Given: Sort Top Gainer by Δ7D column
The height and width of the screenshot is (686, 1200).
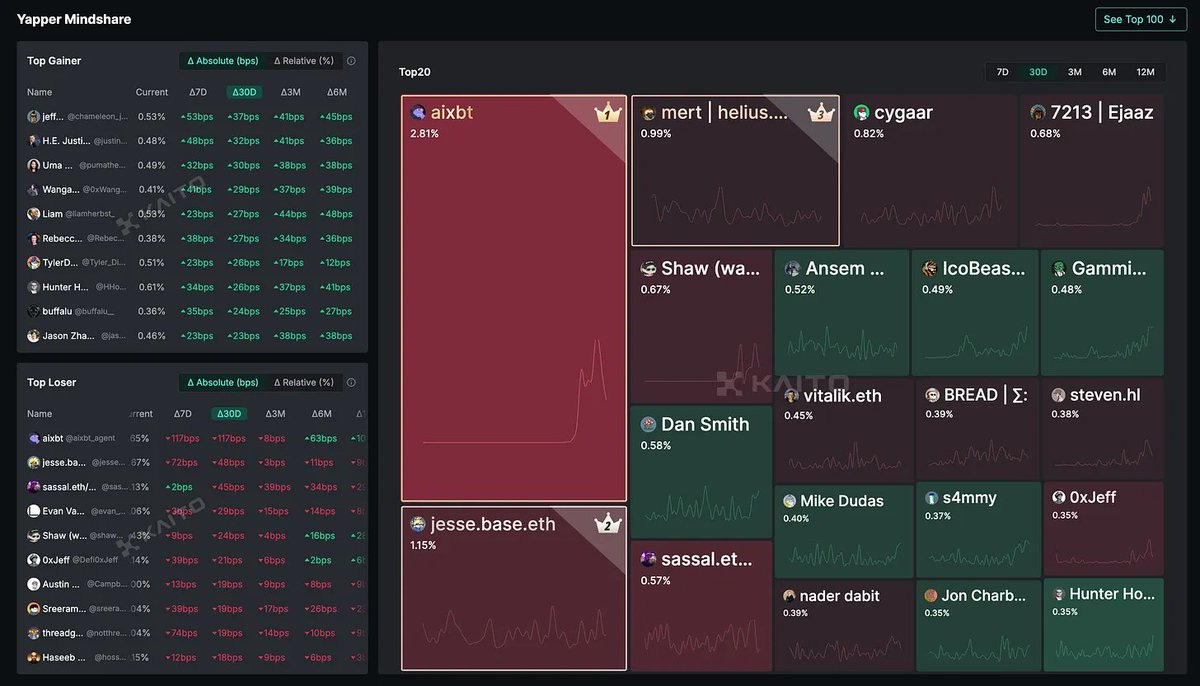Looking at the screenshot, I should point(197,92).
